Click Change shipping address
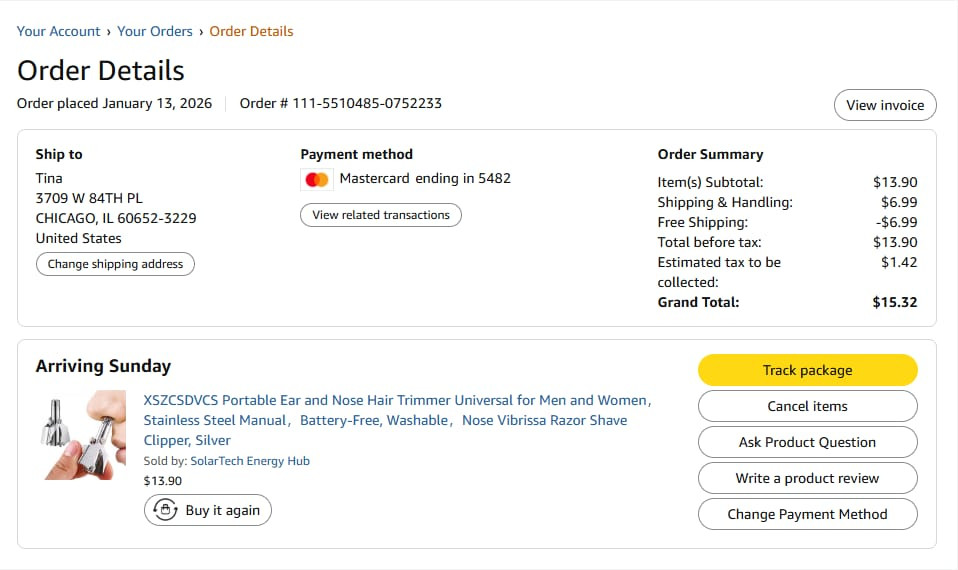Screen dimensions: 958x570 tap(115, 264)
